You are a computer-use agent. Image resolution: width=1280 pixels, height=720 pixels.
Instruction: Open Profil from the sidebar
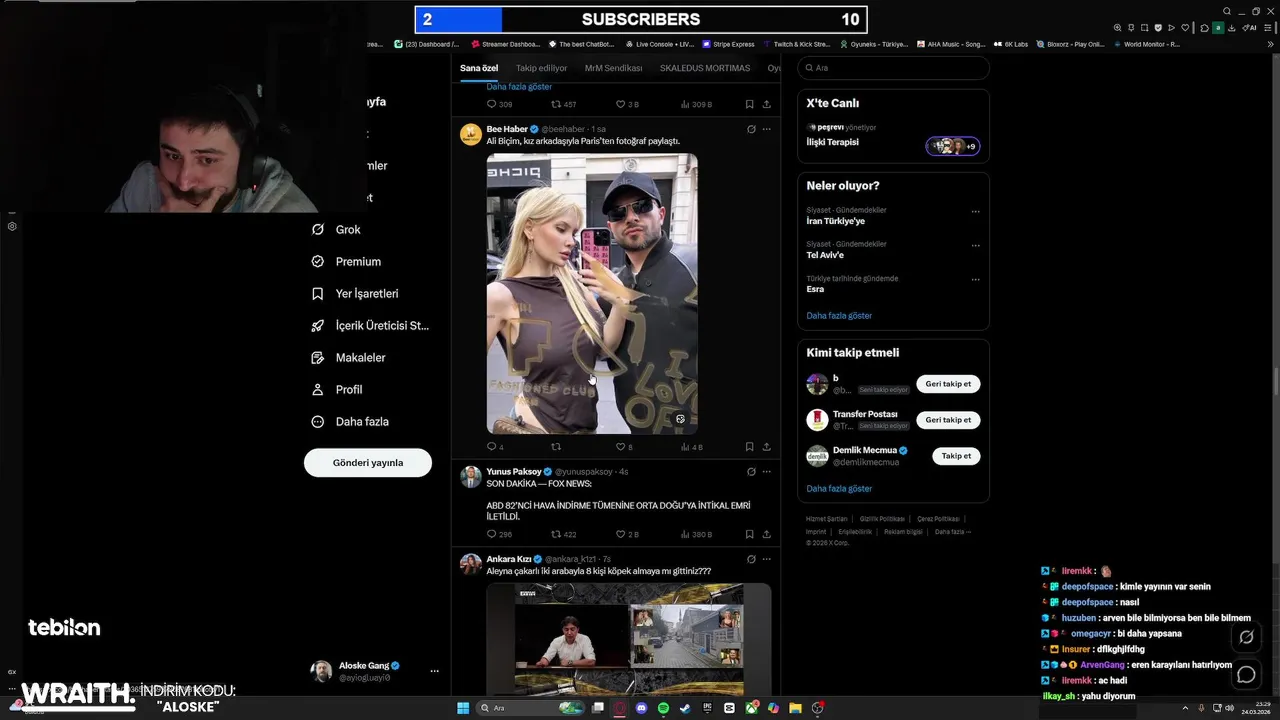(x=336, y=390)
